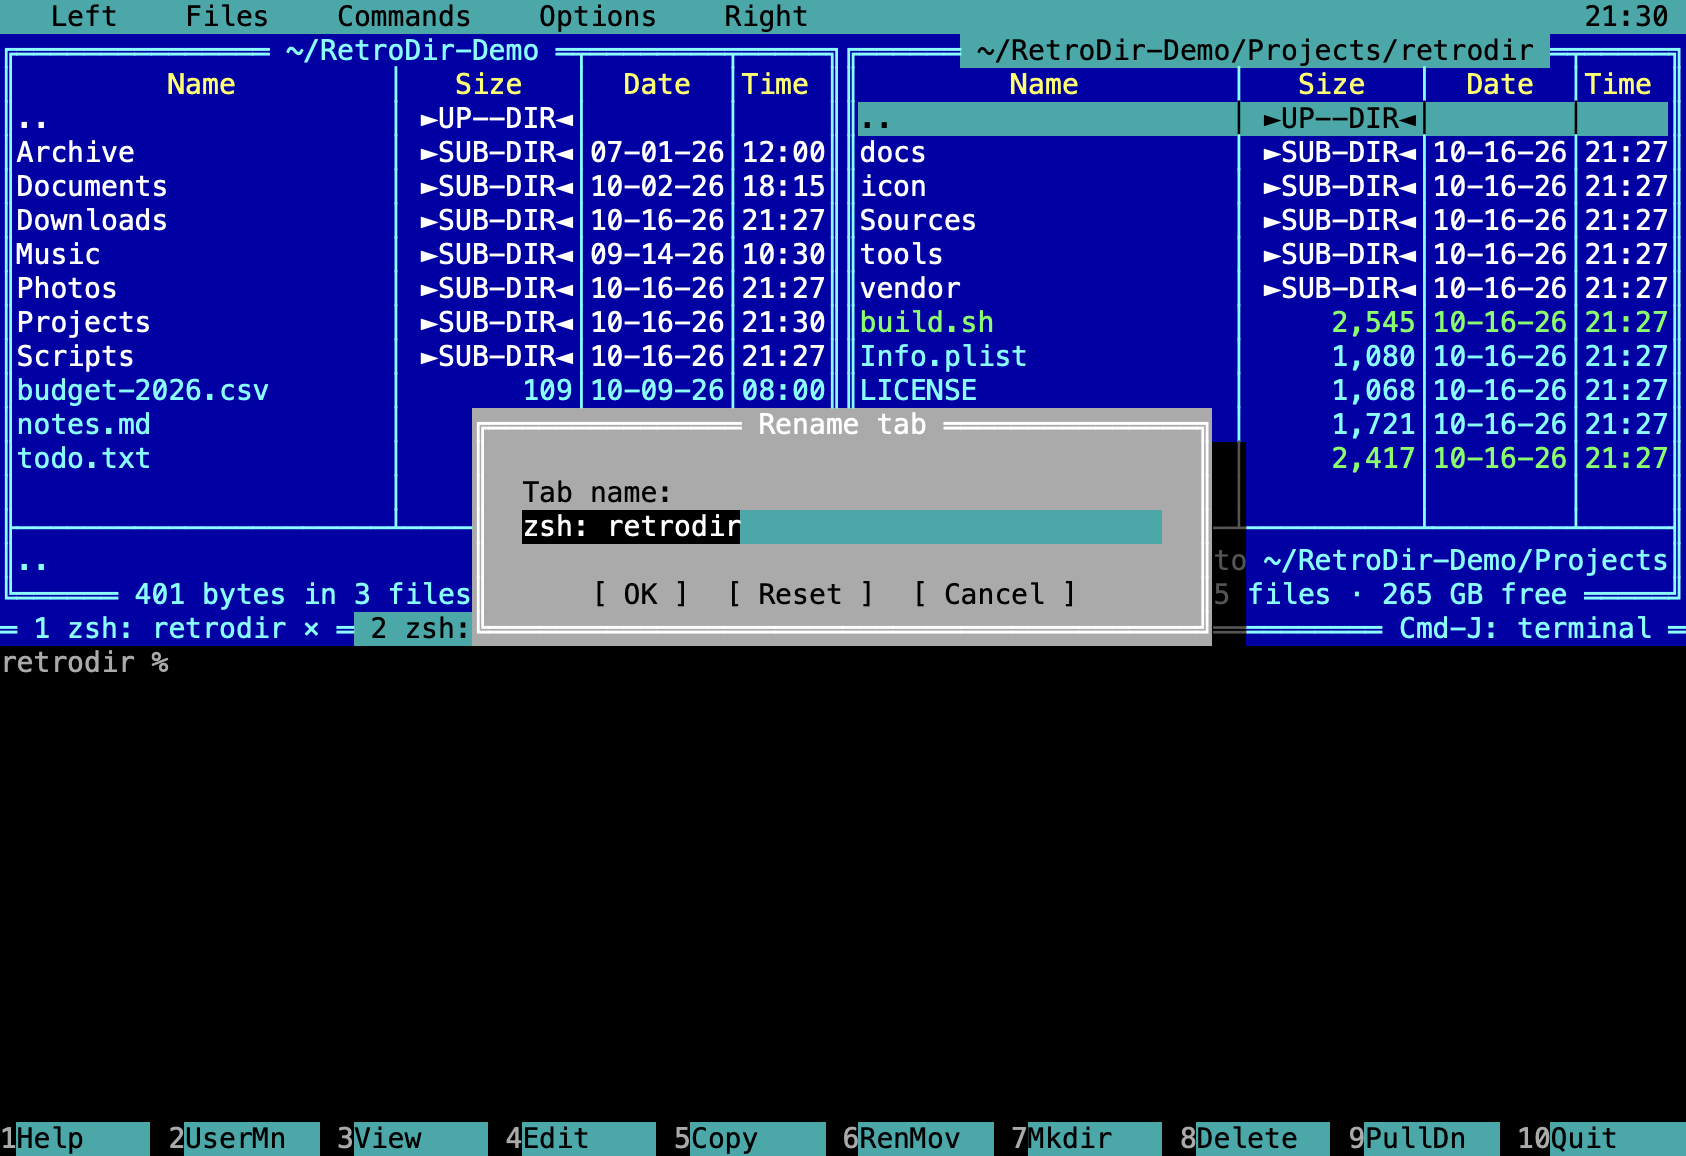
Task: Focus the Tab name input field
Action: coord(842,527)
